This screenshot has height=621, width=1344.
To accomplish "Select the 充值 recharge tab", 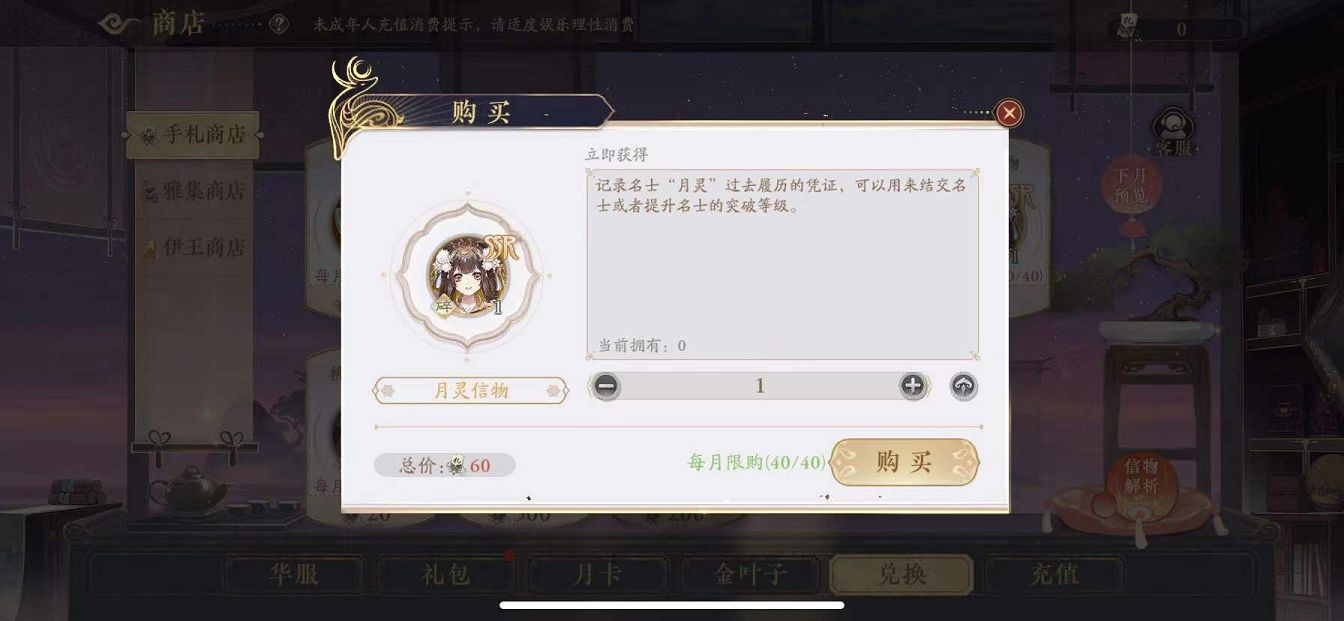I will click(x=1054, y=575).
